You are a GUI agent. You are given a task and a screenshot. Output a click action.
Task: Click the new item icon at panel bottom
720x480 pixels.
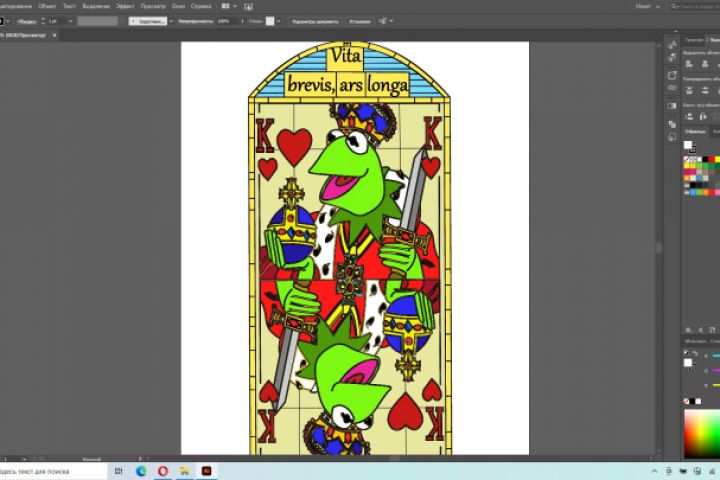point(712,330)
